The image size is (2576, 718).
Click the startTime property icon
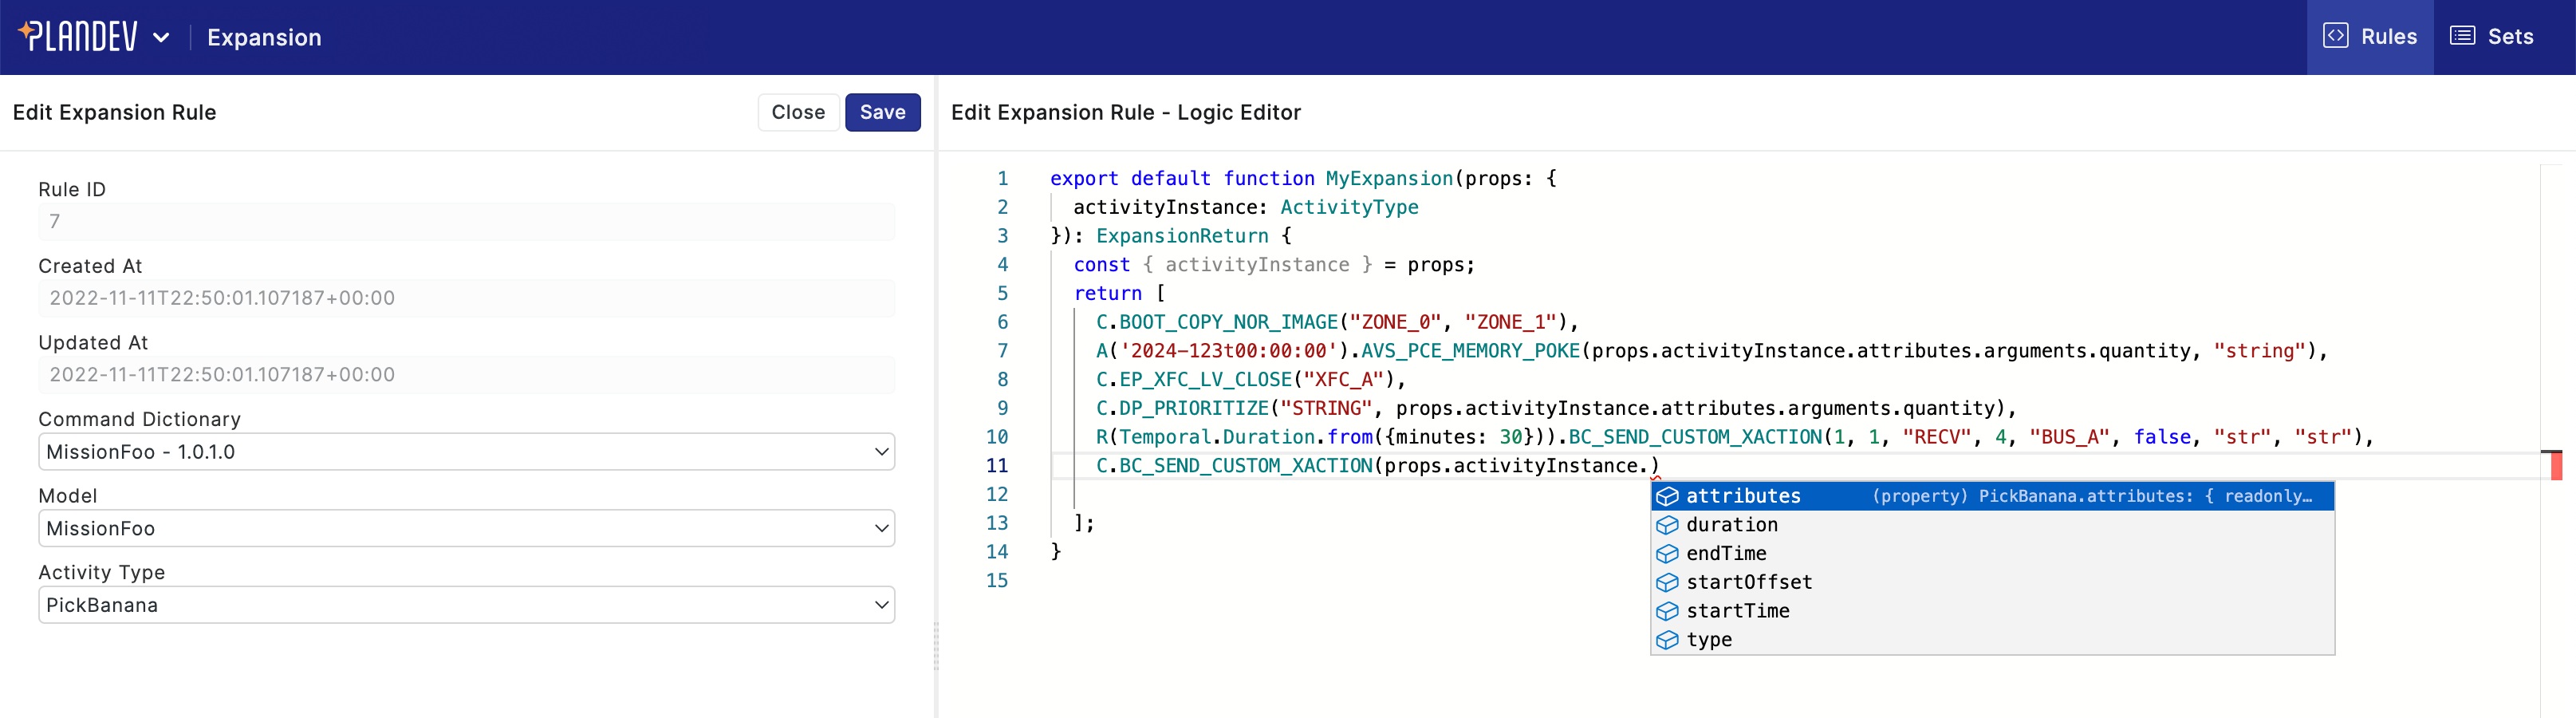pos(1667,610)
